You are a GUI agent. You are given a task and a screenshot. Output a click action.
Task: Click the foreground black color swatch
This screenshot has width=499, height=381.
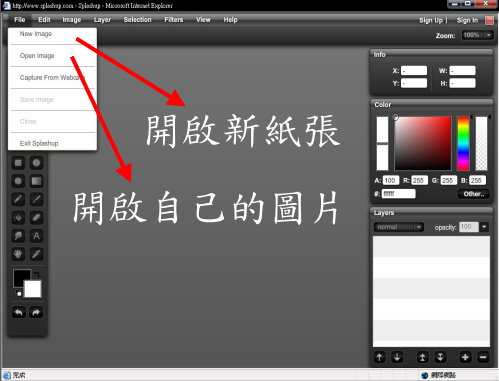20,277
